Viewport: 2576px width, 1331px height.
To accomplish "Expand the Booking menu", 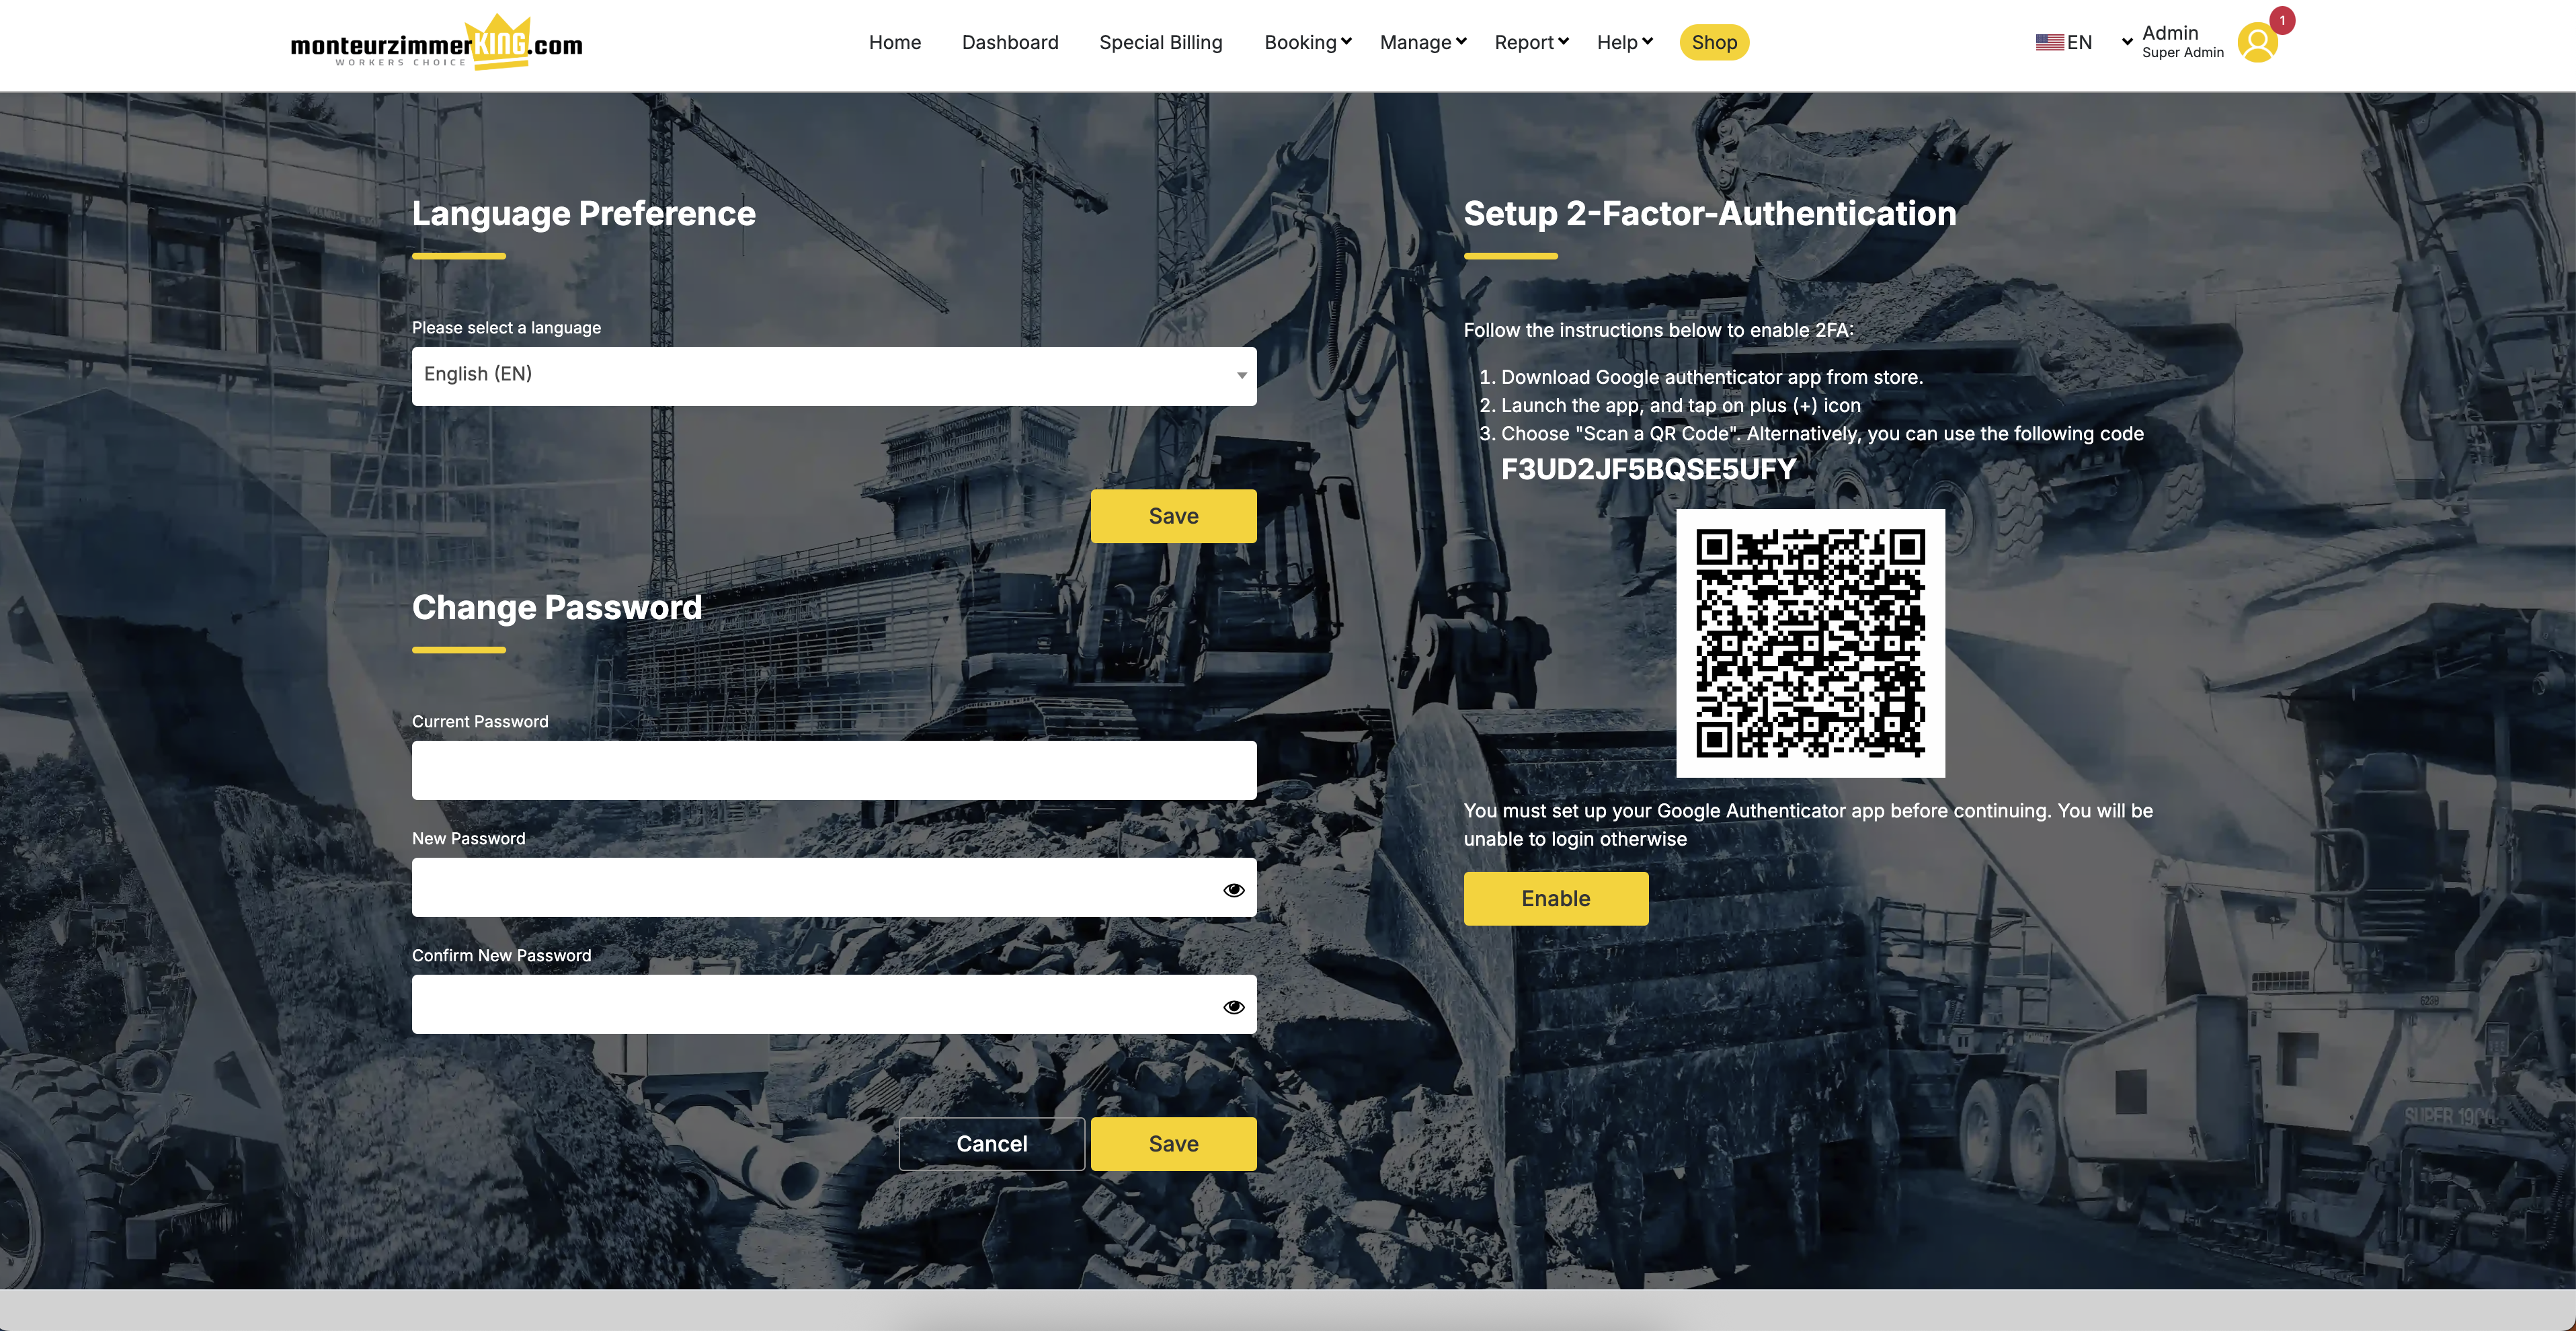I will [1307, 42].
